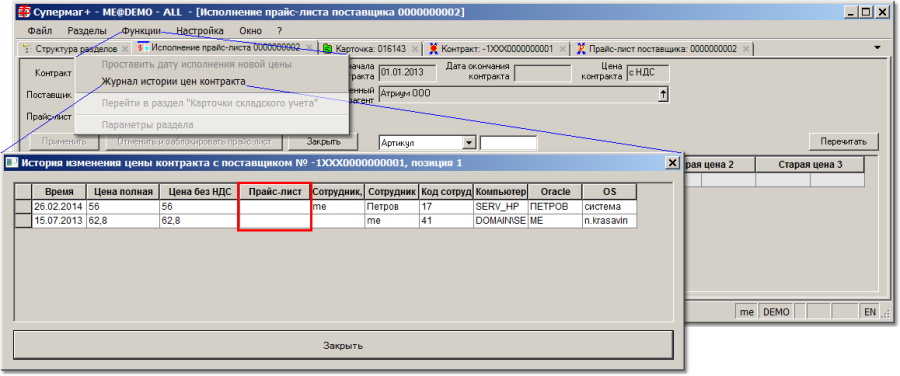This screenshot has height=376, width=900.
Task: Click the Закрыть button in main window
Action: 324,141
